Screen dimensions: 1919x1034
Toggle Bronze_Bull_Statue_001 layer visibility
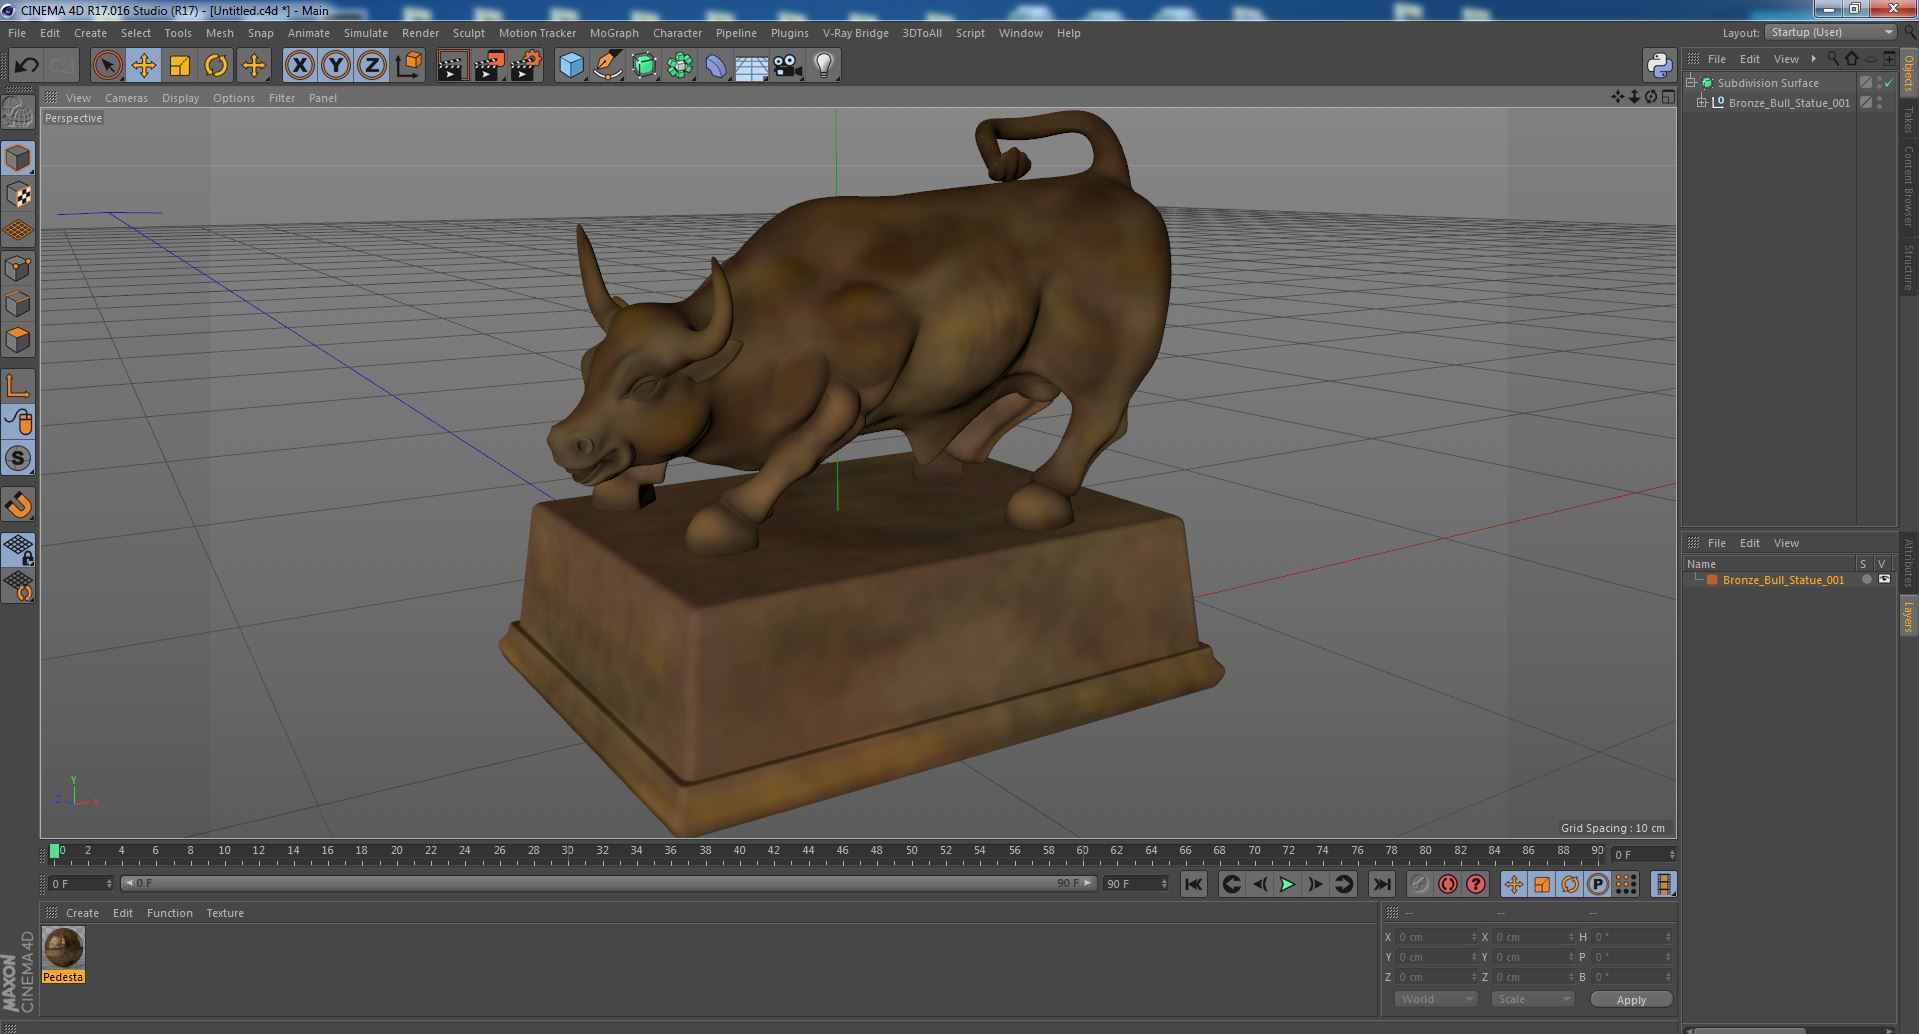pyautogui.click(x=1885, y=580)
